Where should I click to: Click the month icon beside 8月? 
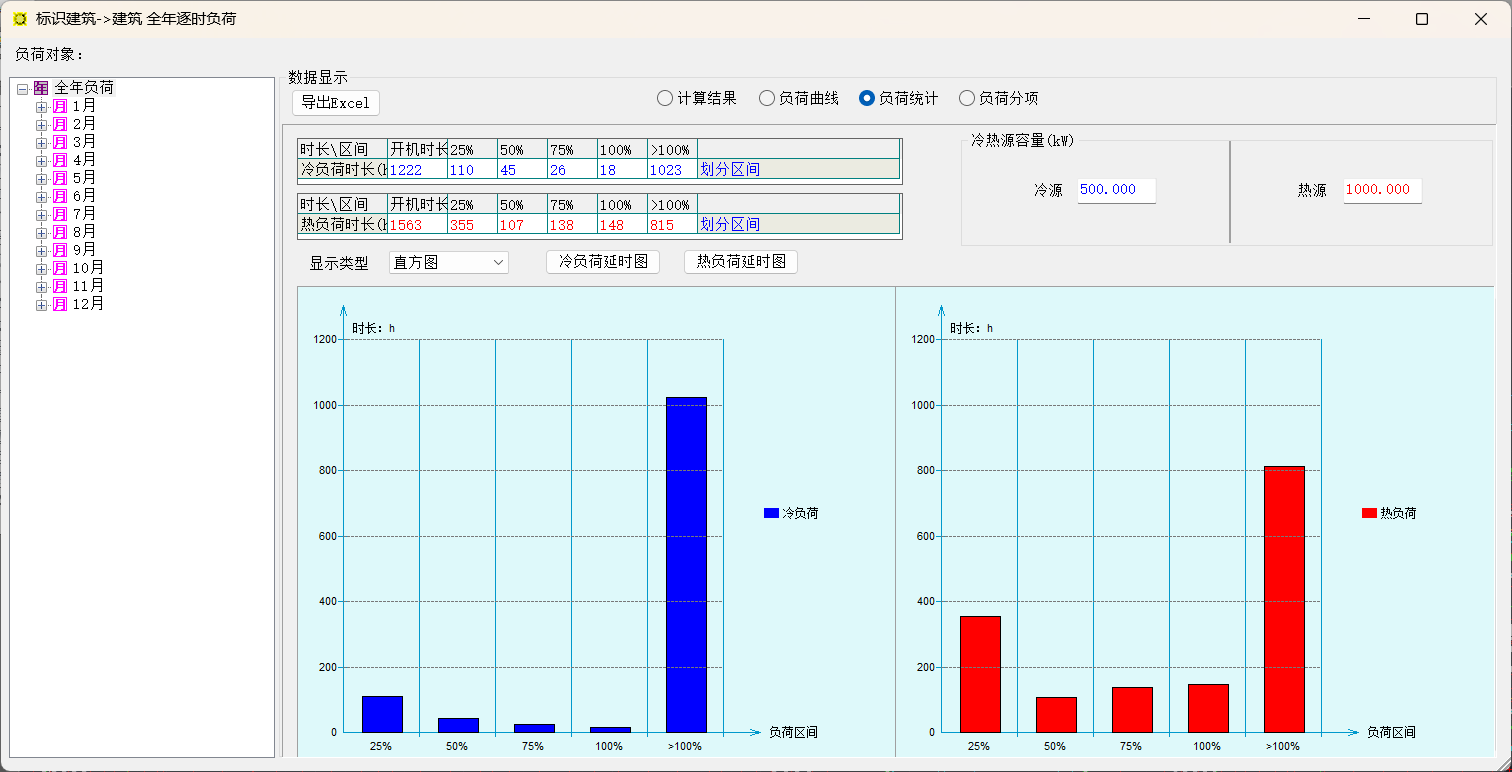(x=60, y=232)
